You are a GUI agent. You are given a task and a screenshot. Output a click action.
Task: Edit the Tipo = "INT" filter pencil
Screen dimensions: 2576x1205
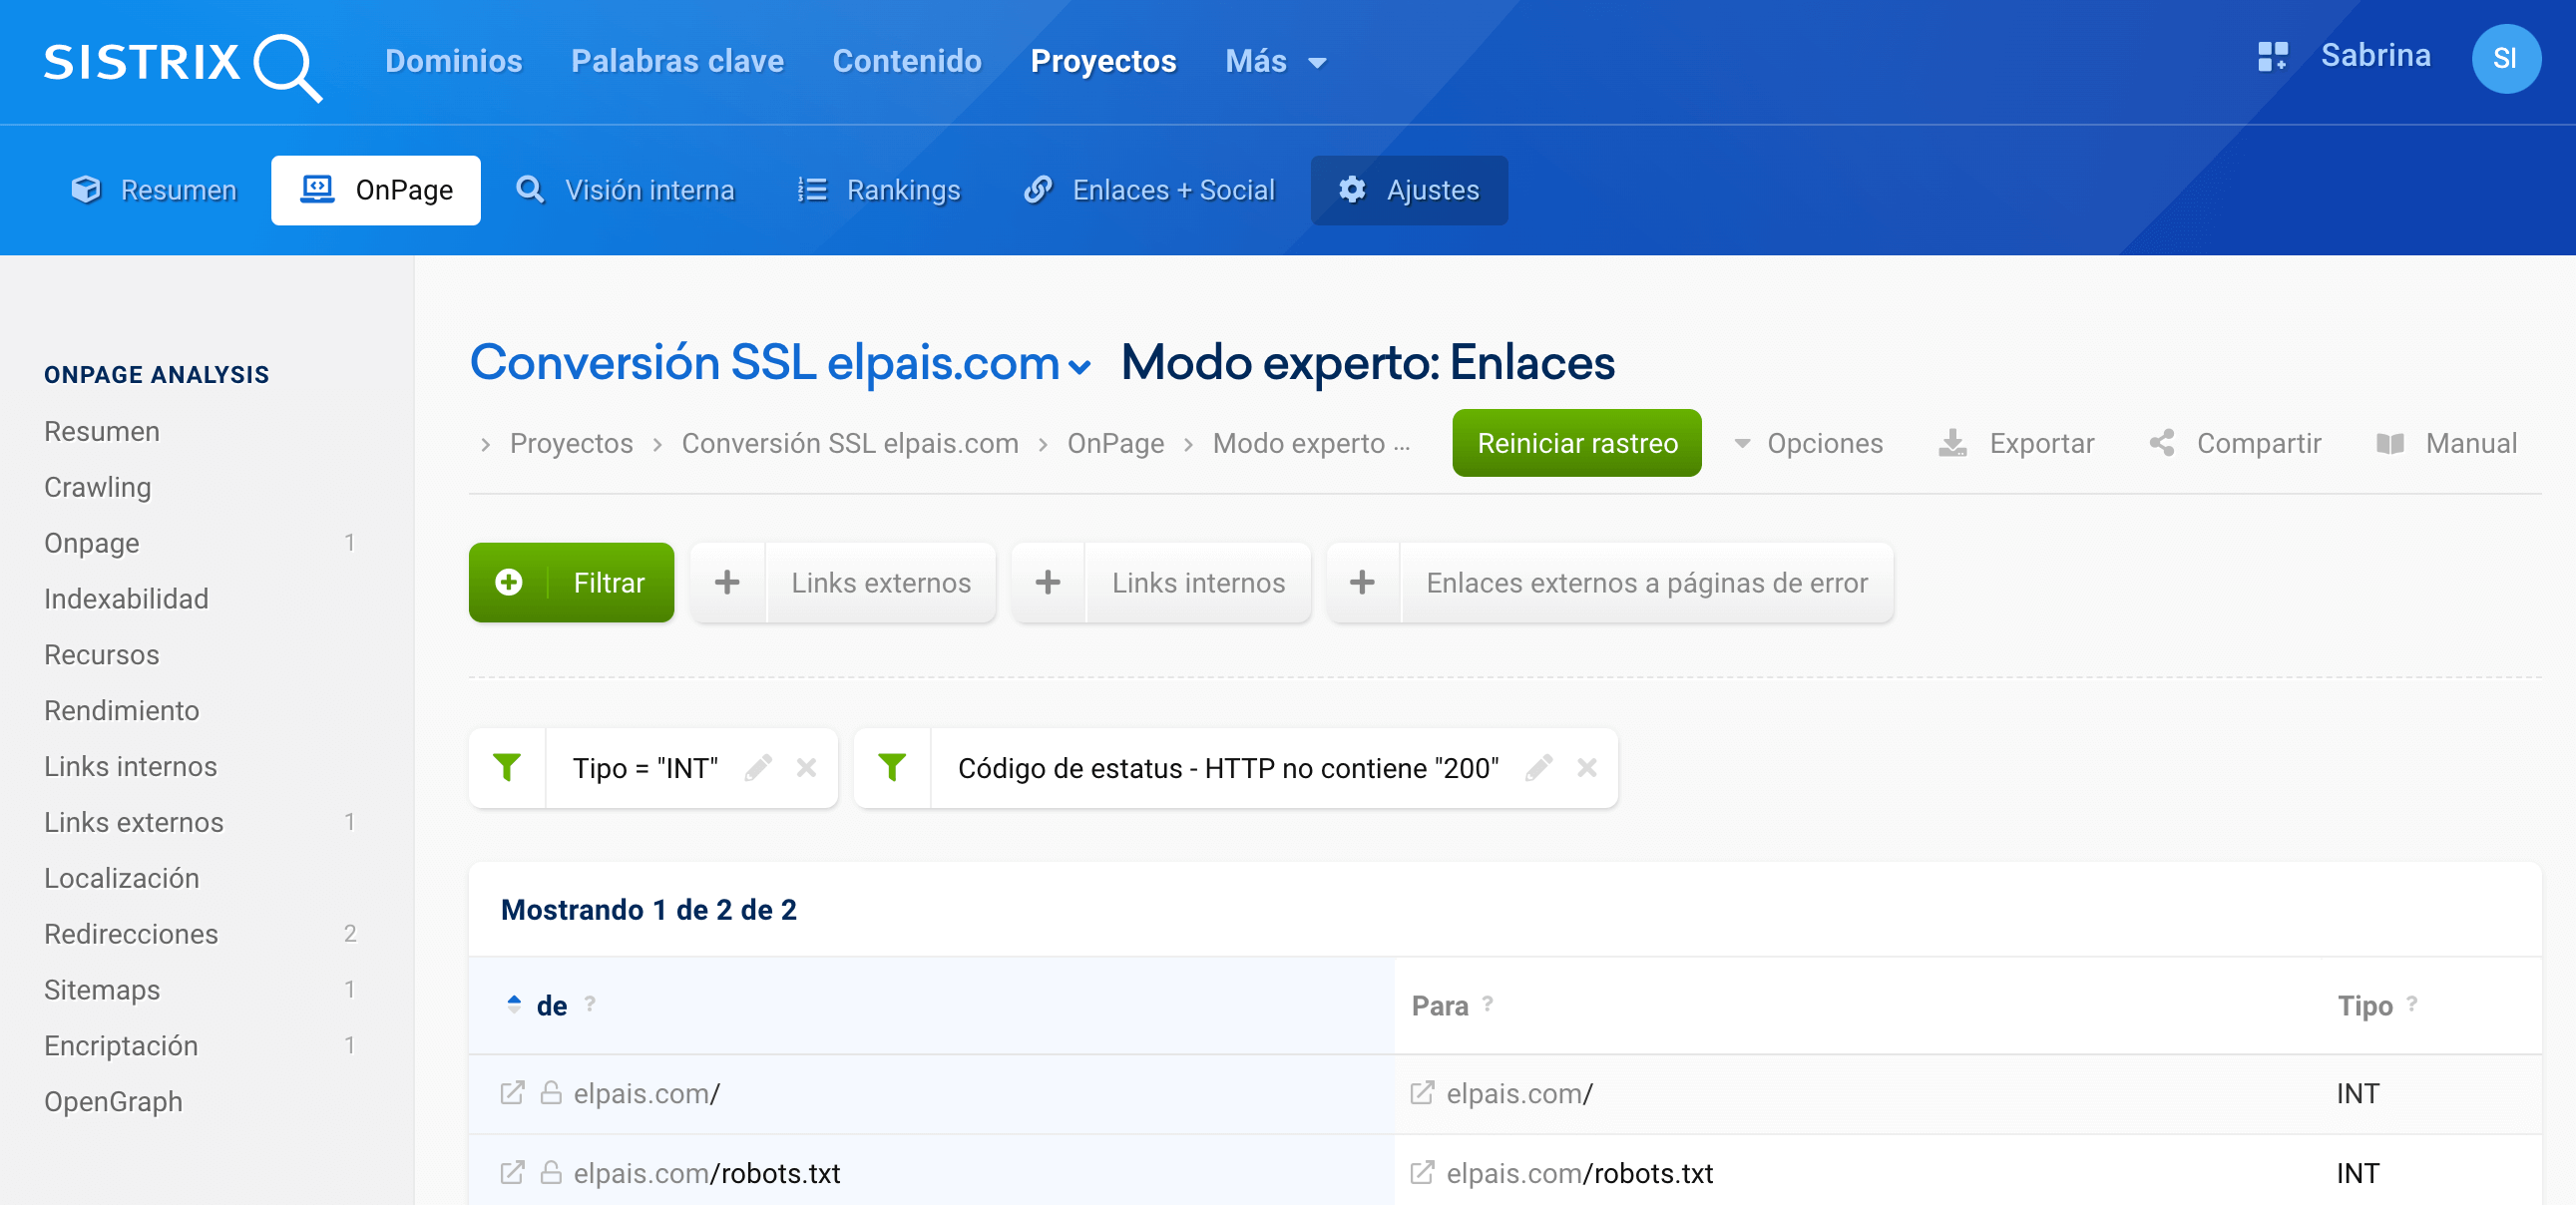point(758,768)
